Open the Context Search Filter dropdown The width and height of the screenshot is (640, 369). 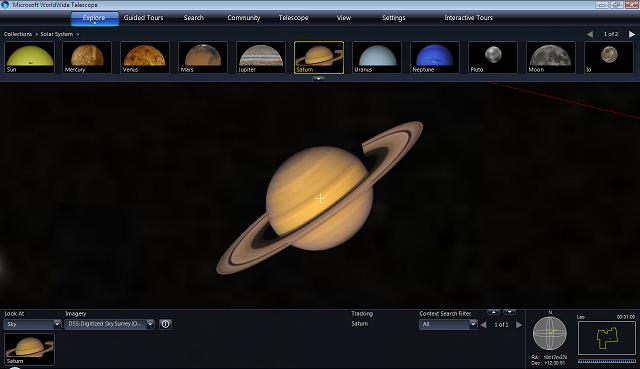coord(448,325)
